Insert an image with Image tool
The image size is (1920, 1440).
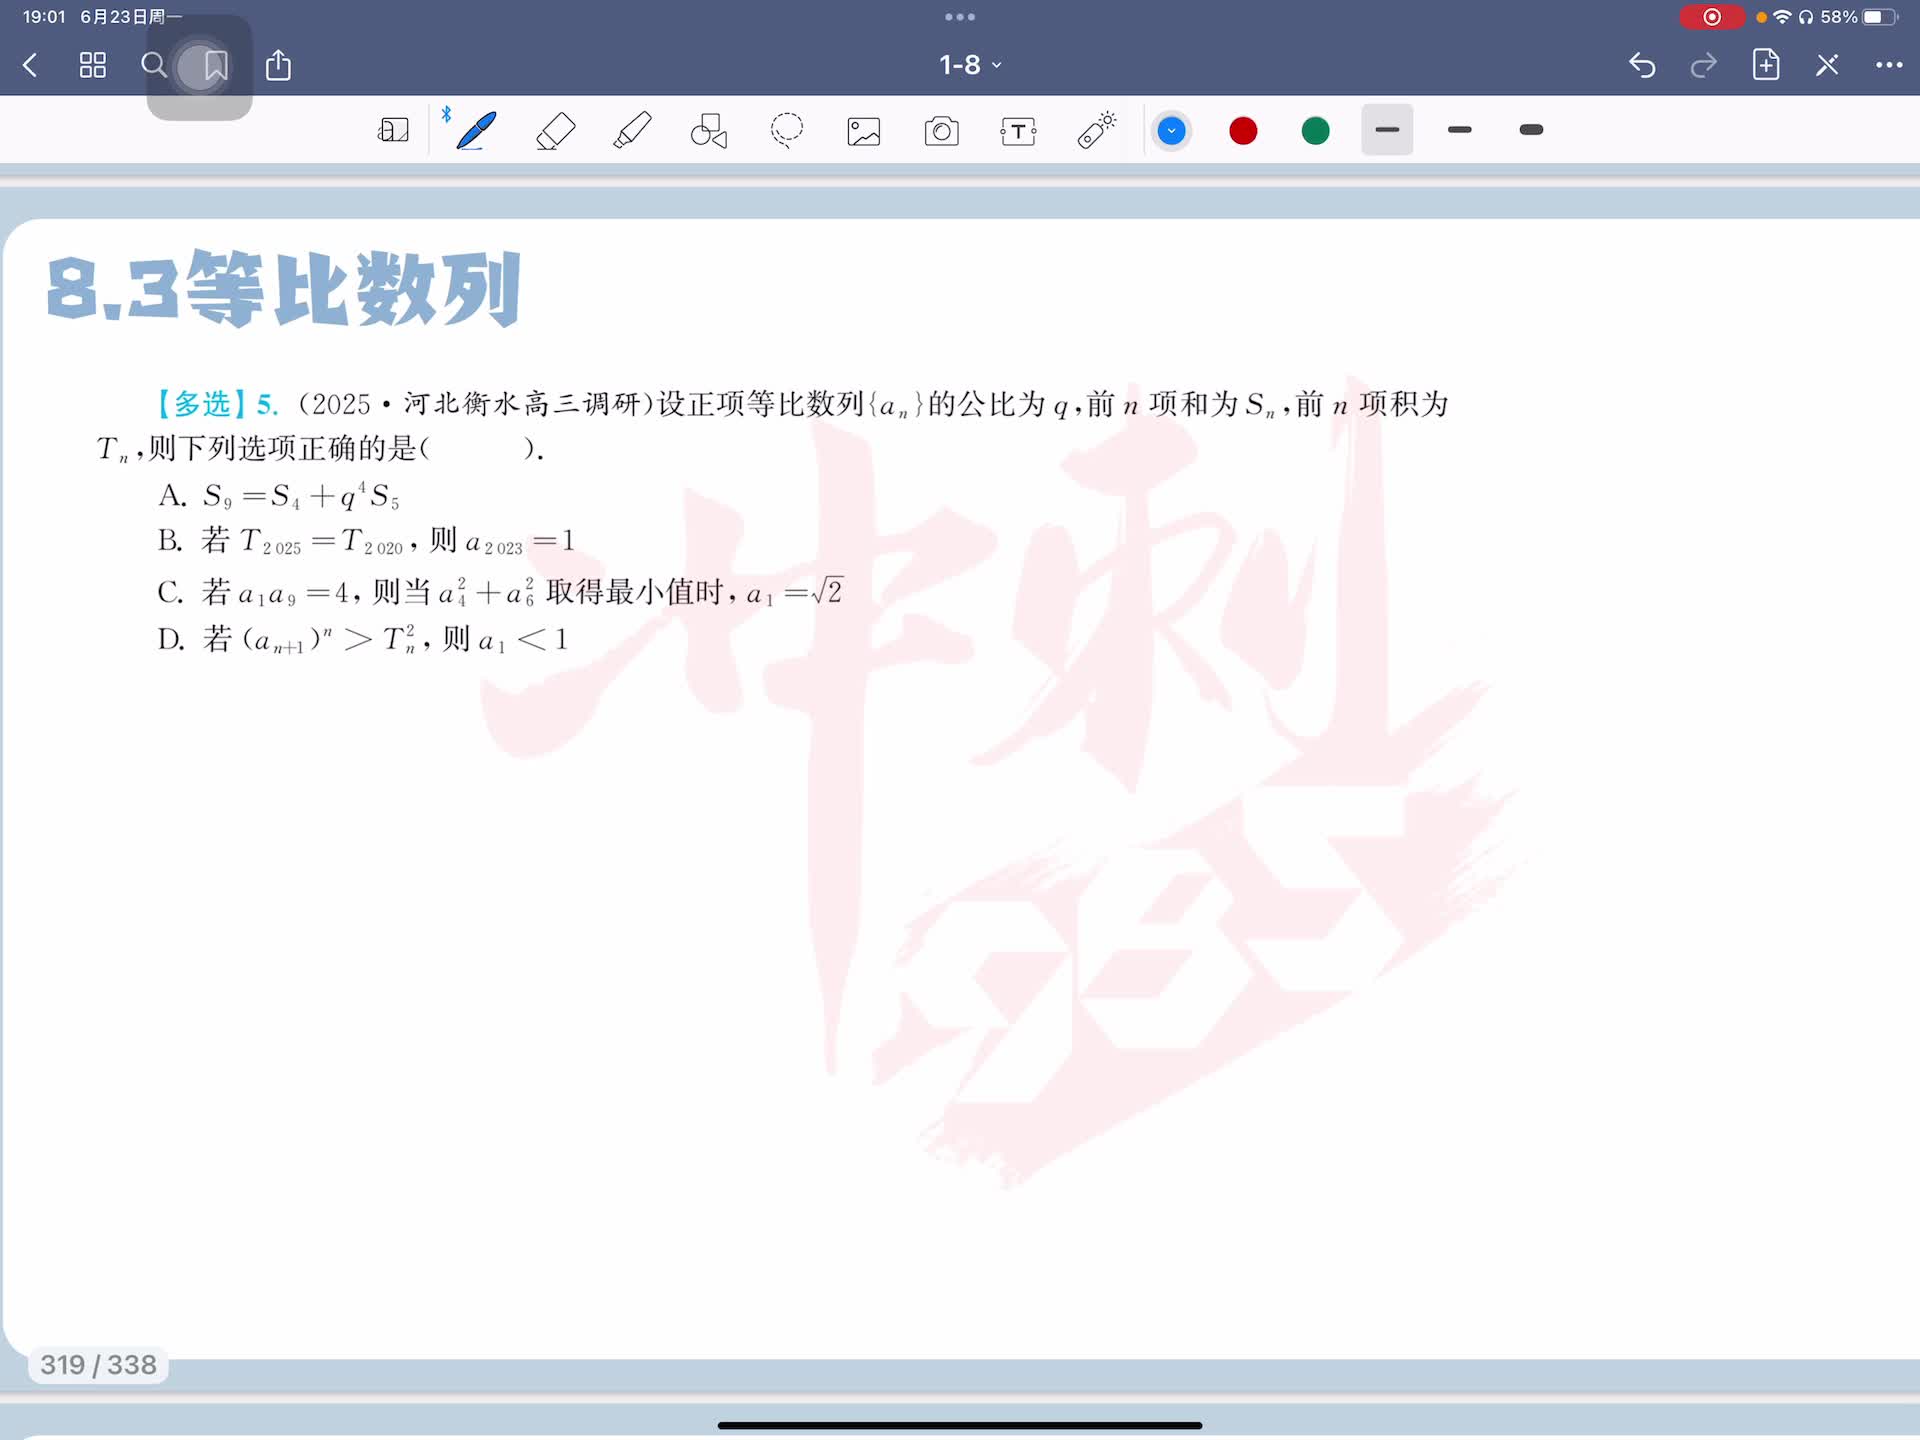click(x=864, y=131)
